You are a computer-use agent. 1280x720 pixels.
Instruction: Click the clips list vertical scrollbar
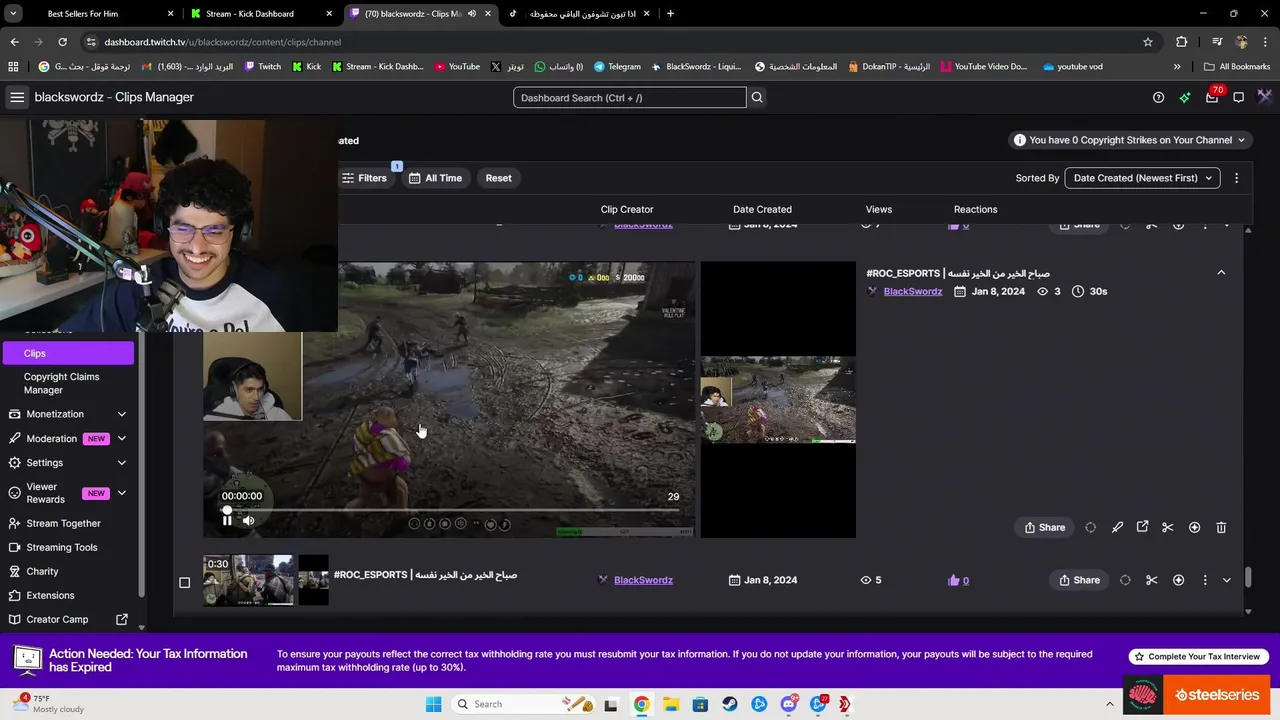[1248, 578]
